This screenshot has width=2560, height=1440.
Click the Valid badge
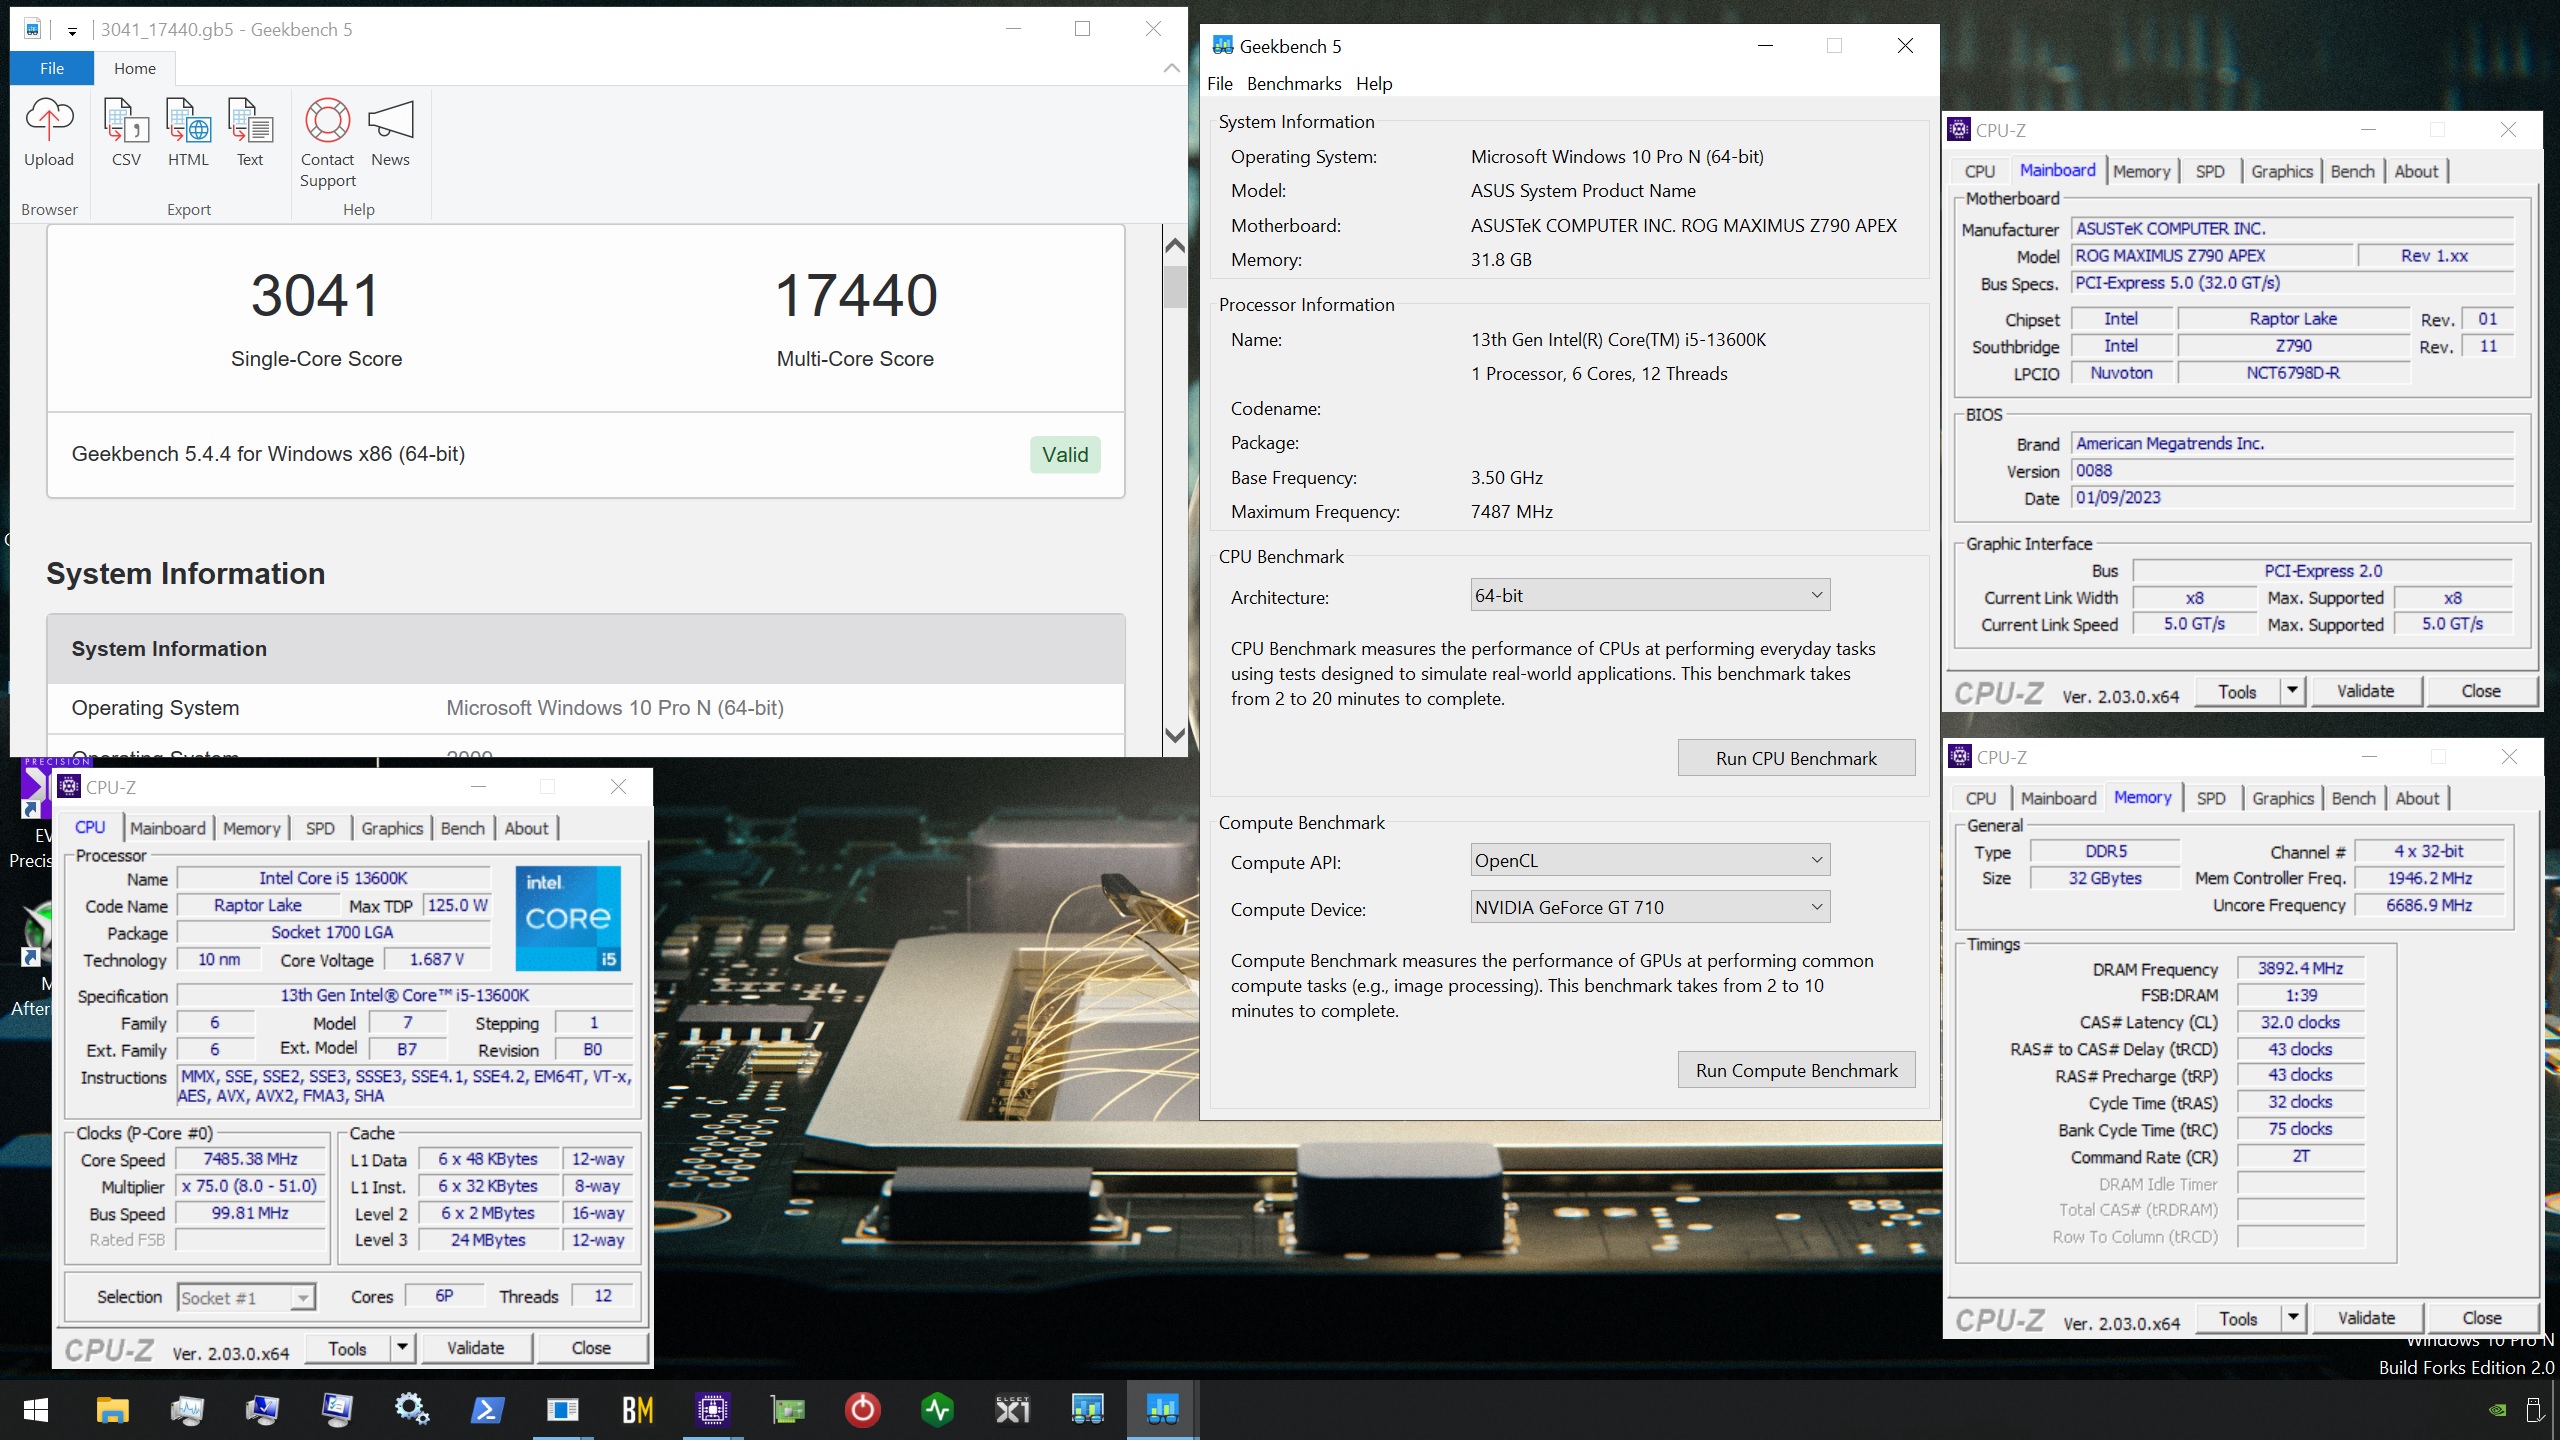click(1065, 455)
